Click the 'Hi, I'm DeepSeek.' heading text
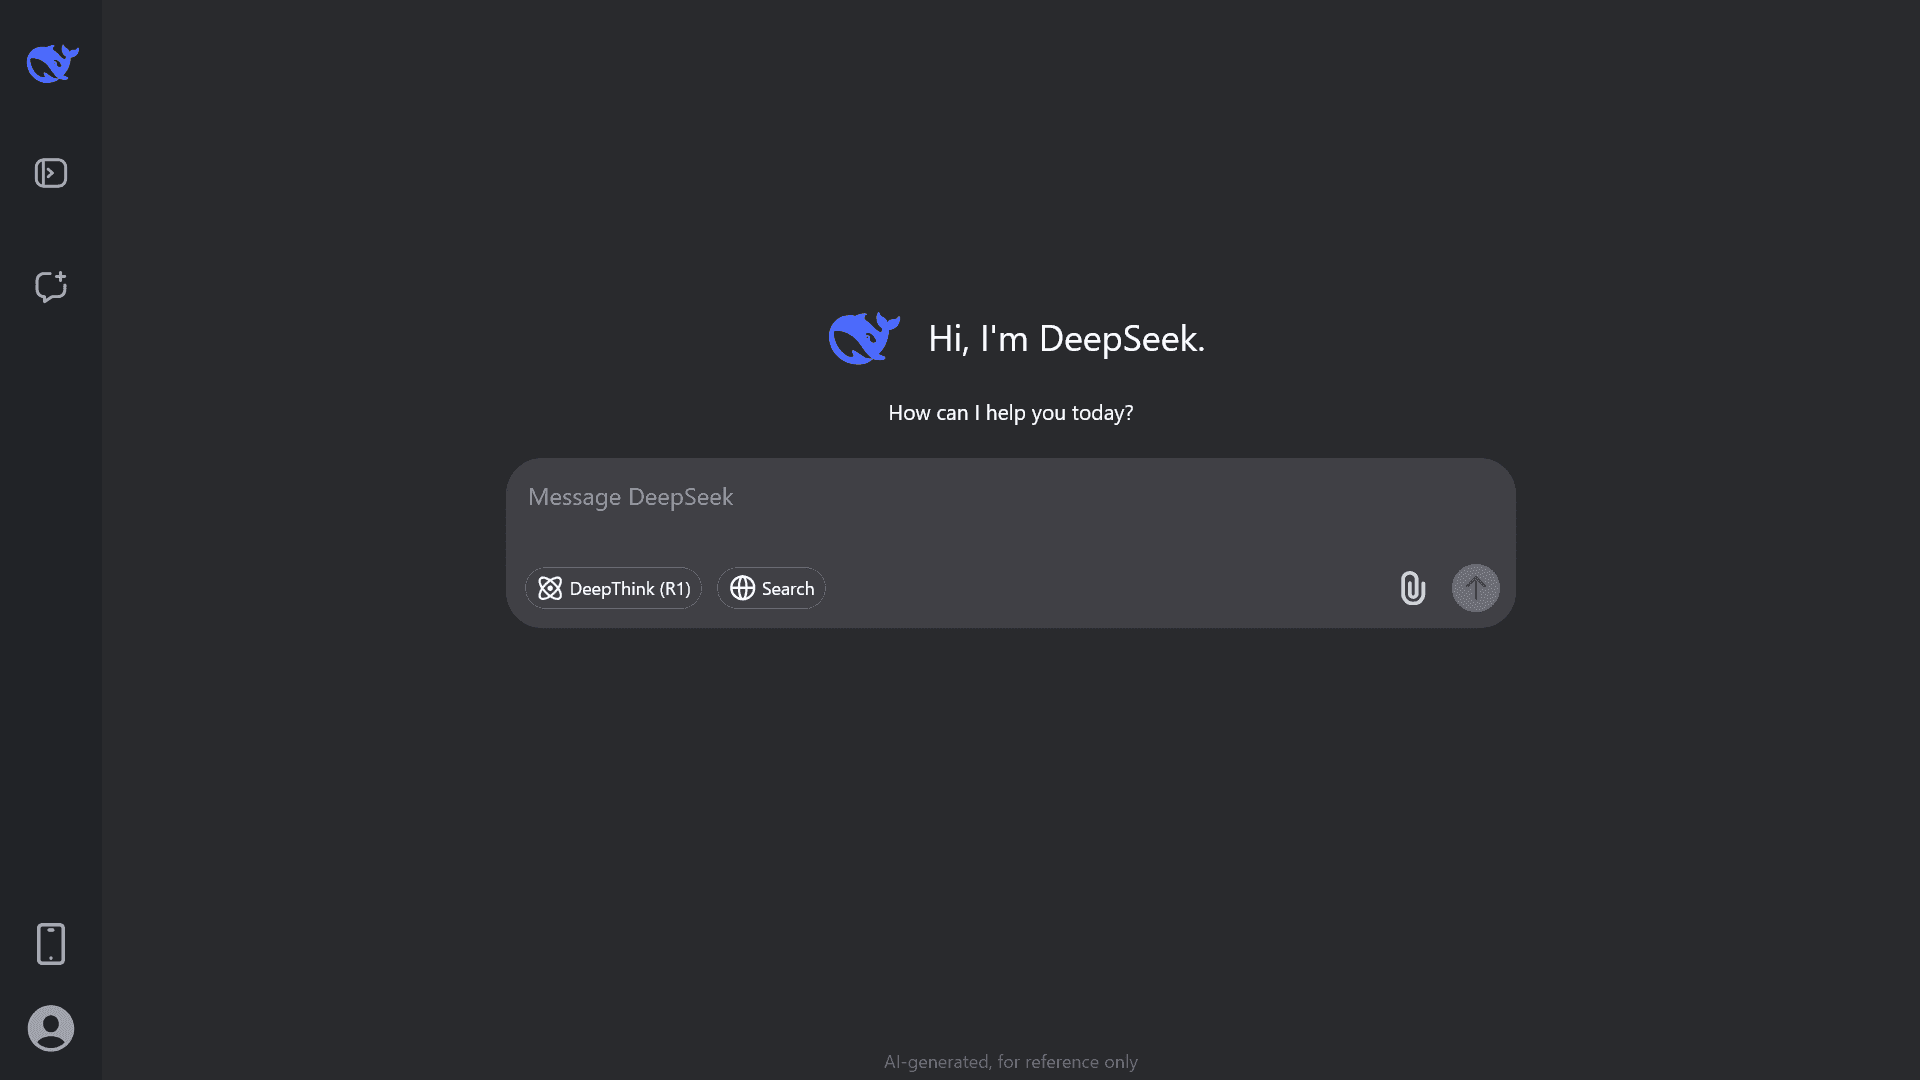The image size is (1920, 1080). [1066, 338]
